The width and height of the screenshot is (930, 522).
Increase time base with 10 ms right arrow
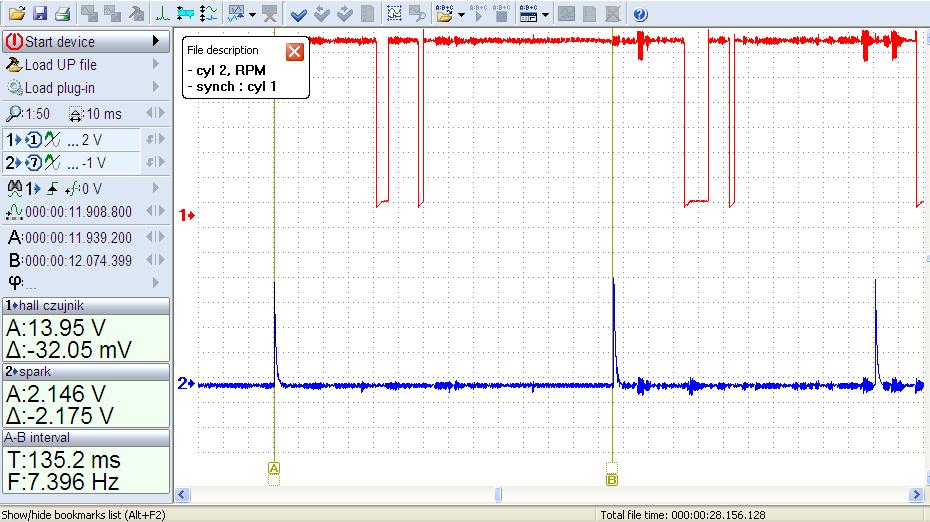pyautogui.click(x=161, y=113)
